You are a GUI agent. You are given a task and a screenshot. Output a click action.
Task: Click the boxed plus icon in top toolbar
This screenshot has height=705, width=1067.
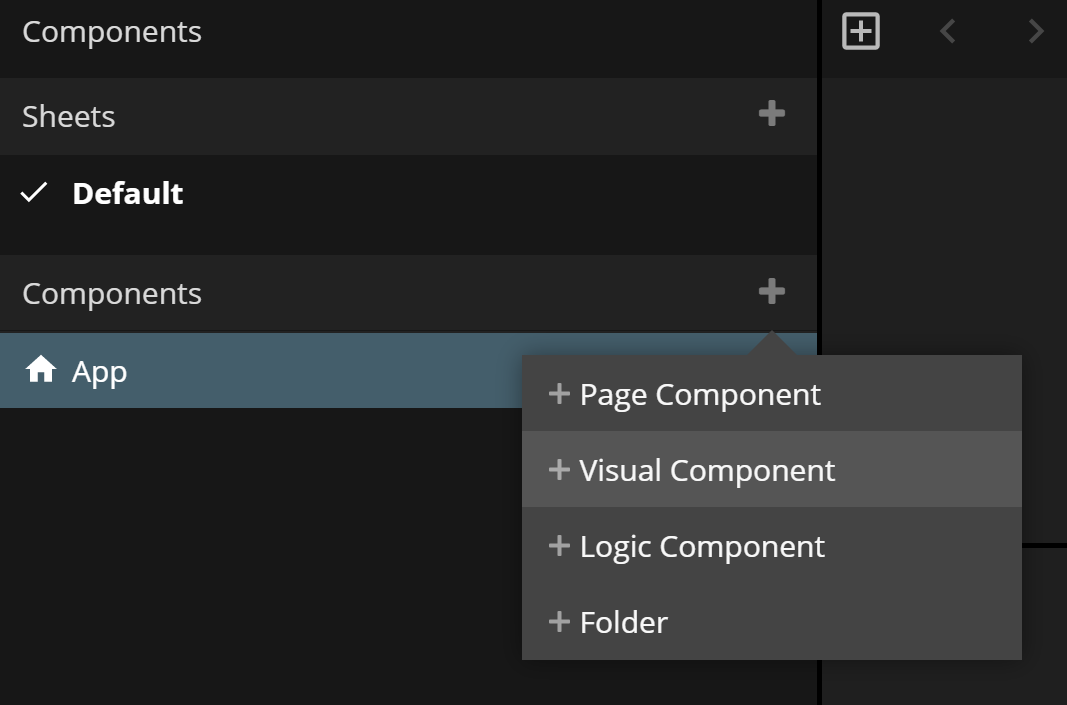click(861, 32)
